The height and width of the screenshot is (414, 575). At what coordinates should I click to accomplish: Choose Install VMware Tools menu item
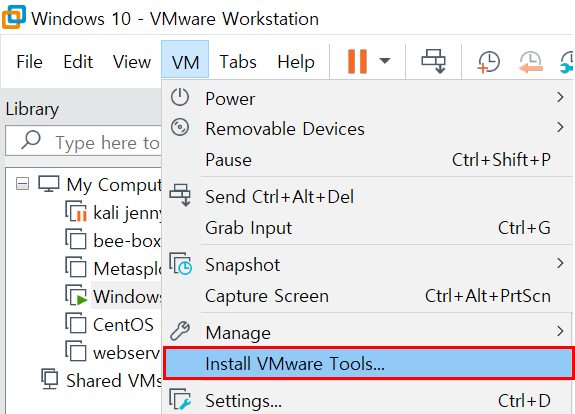click(x=368, y=363)
